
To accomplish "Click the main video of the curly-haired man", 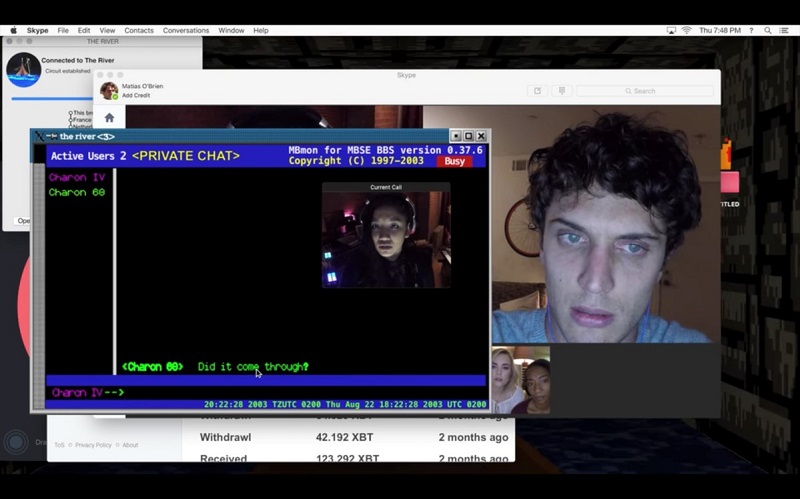I will 606,224.
